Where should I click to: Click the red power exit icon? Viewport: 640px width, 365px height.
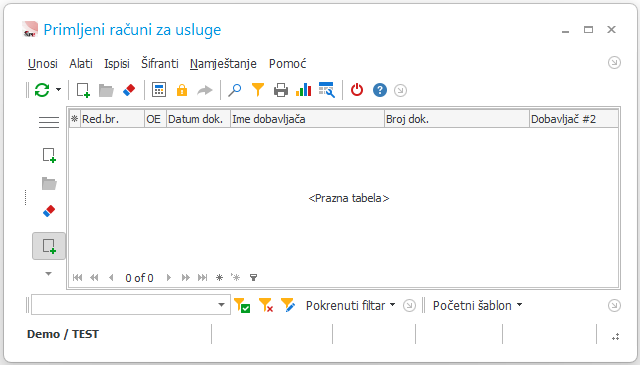(x=357, y=90)
